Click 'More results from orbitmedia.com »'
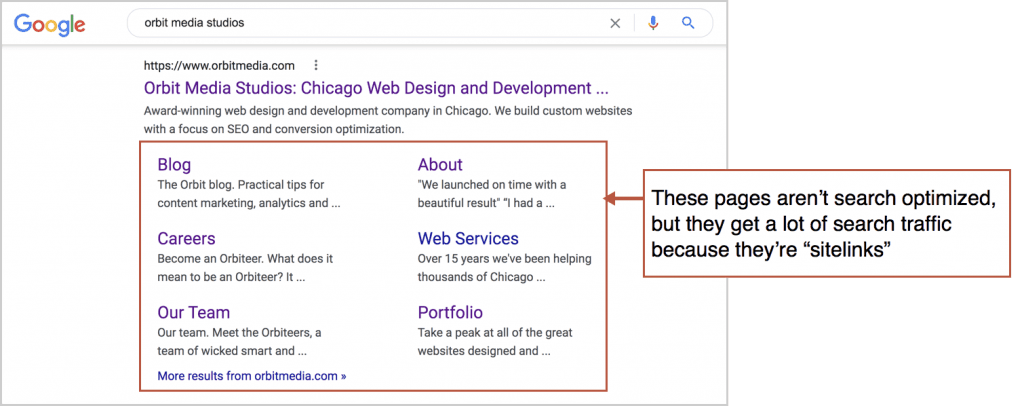The height and width of the screenshot is (406, 1024). (252, 376)
